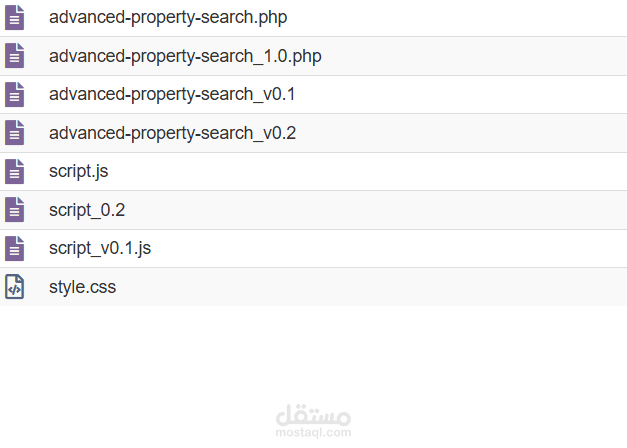Click blank area of the style.css row

[360, 287]
